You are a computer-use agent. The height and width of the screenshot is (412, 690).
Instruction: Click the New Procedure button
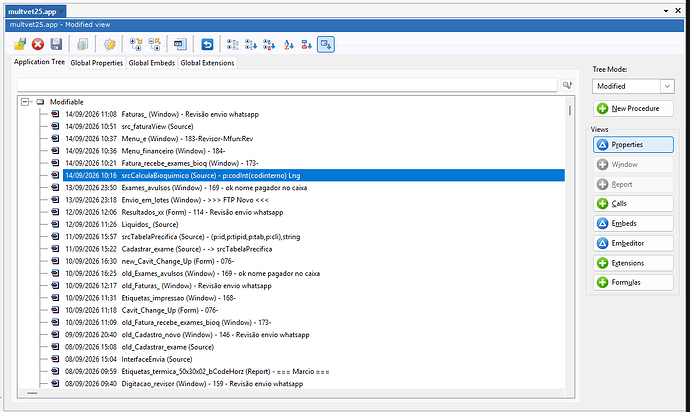click(x=633, y=108)
